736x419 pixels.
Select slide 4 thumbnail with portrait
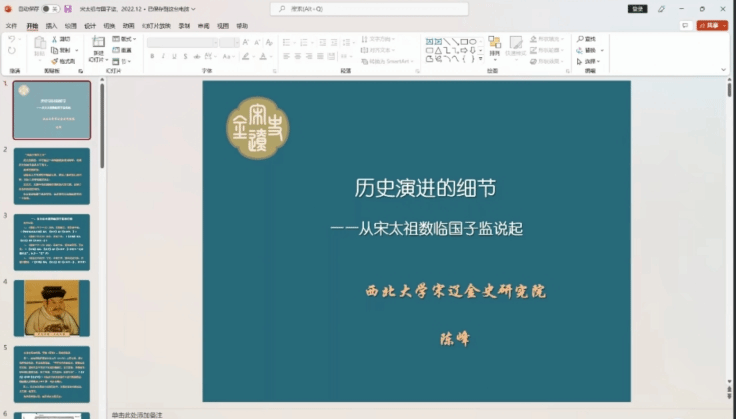(x=51, y=307)
